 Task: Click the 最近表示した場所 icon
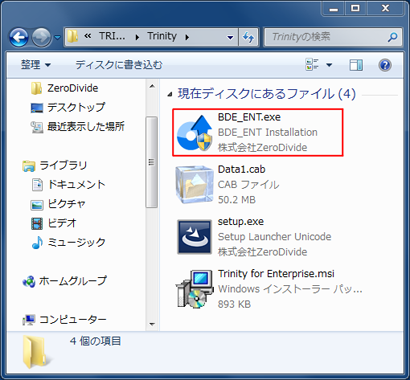37,127
